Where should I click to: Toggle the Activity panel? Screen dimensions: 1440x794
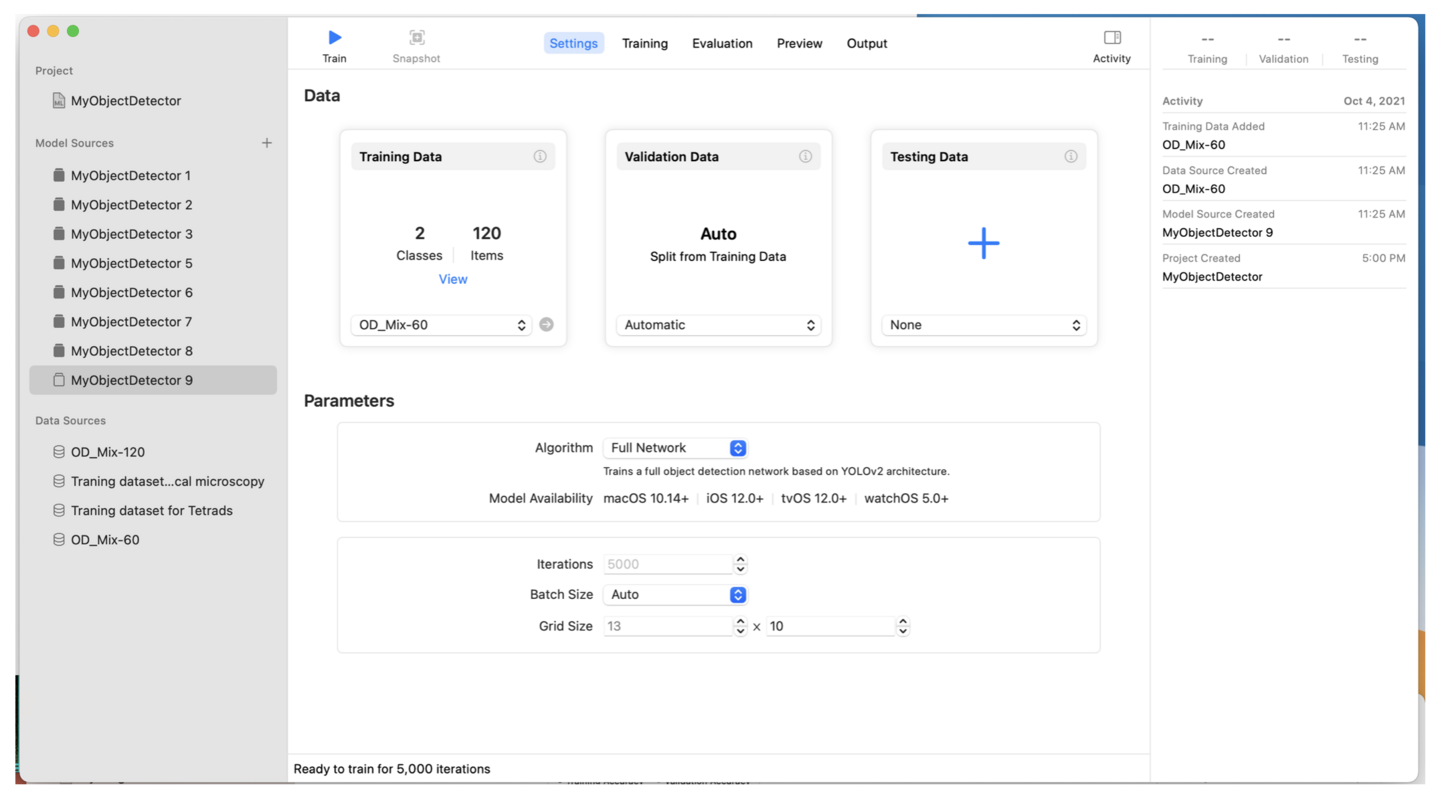point(1111,38)
